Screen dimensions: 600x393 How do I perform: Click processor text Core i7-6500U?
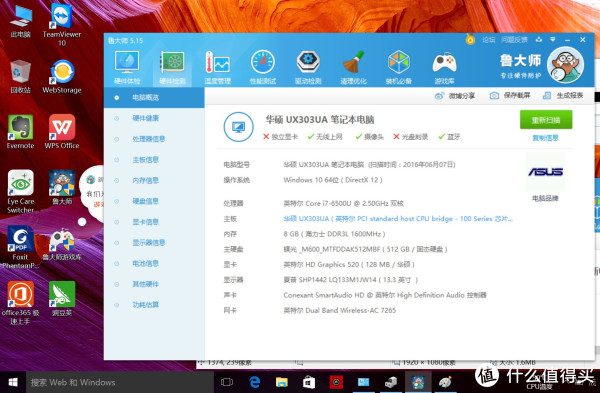[x=344, y=204]
